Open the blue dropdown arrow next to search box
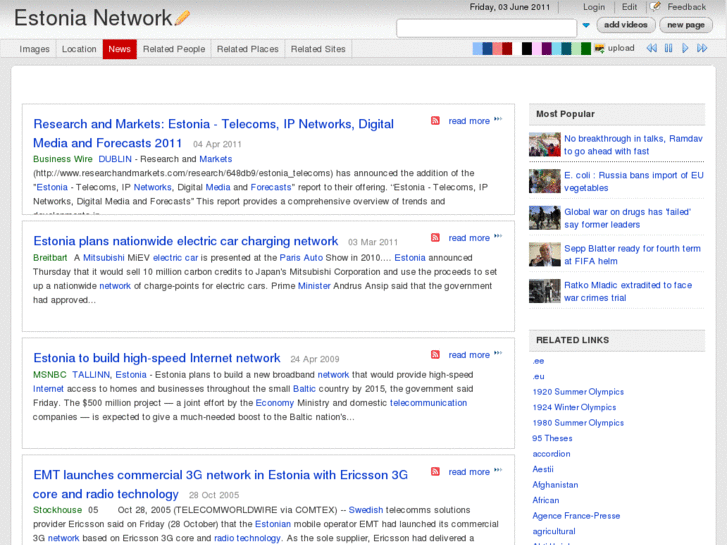This screenshot has height=545, width=727. (586, 25)
